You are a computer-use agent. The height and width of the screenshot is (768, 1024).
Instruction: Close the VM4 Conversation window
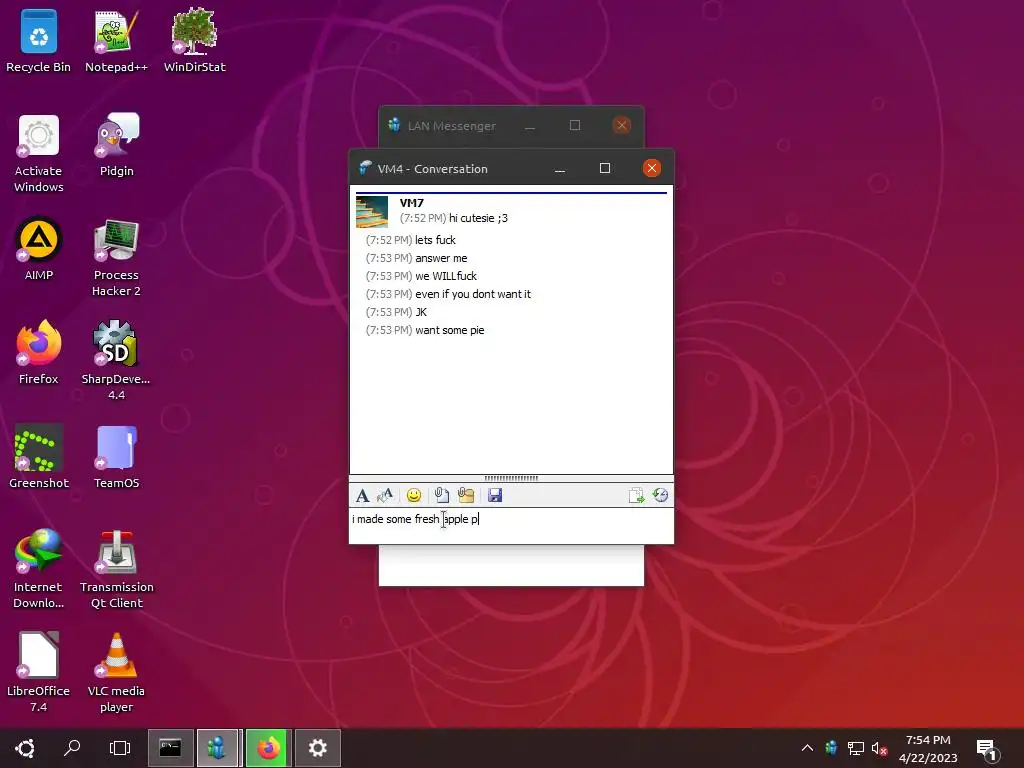[651, 168]
